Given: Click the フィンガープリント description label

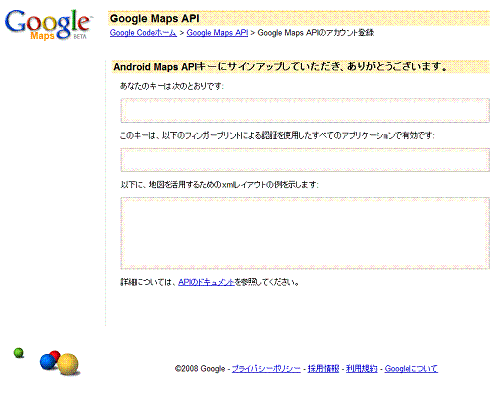Looking at the screenshot, I should pos(277,135).
